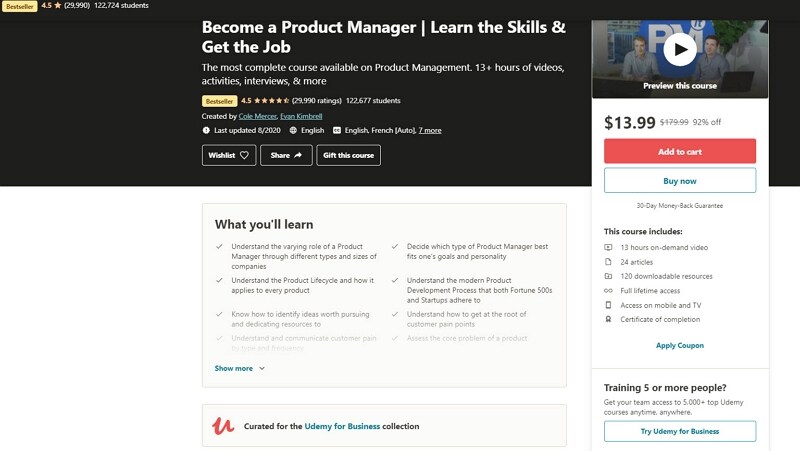Click the closed captions icon
Viewport: 800px width, 451px height.
click(336, 130)
